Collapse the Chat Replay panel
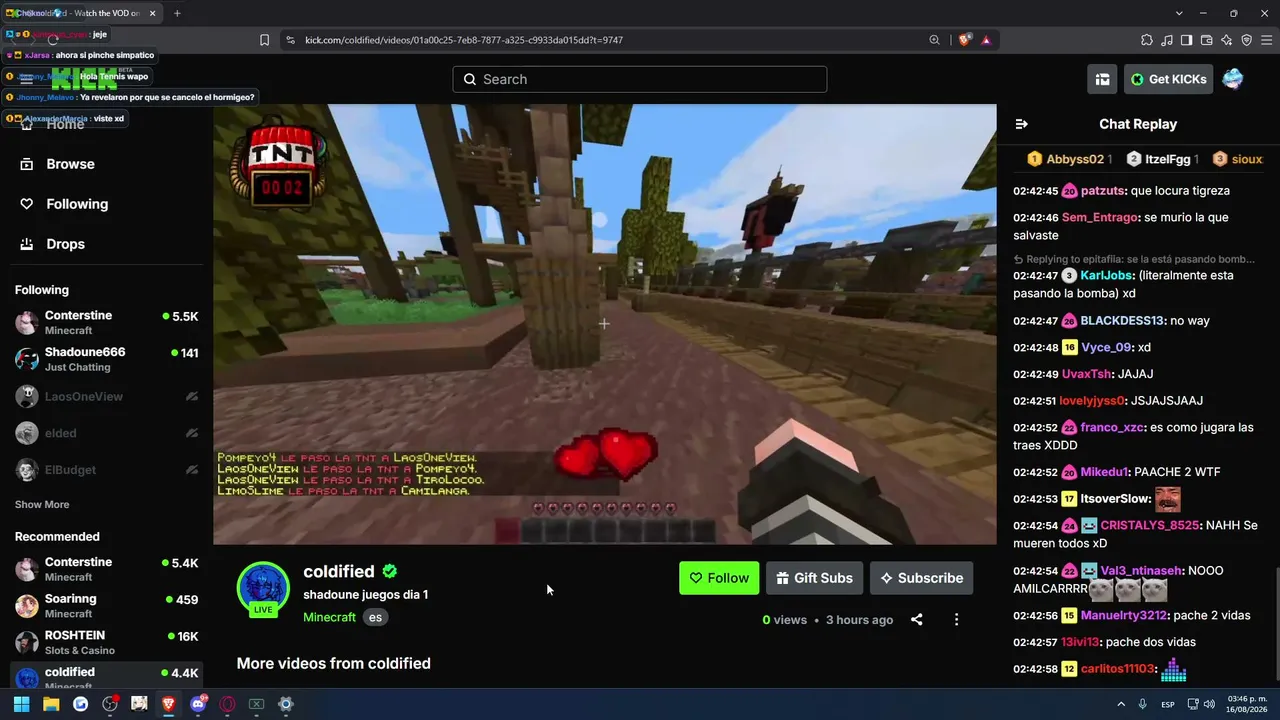This screenshot has height=720, width=1280. click(1021, 124)
